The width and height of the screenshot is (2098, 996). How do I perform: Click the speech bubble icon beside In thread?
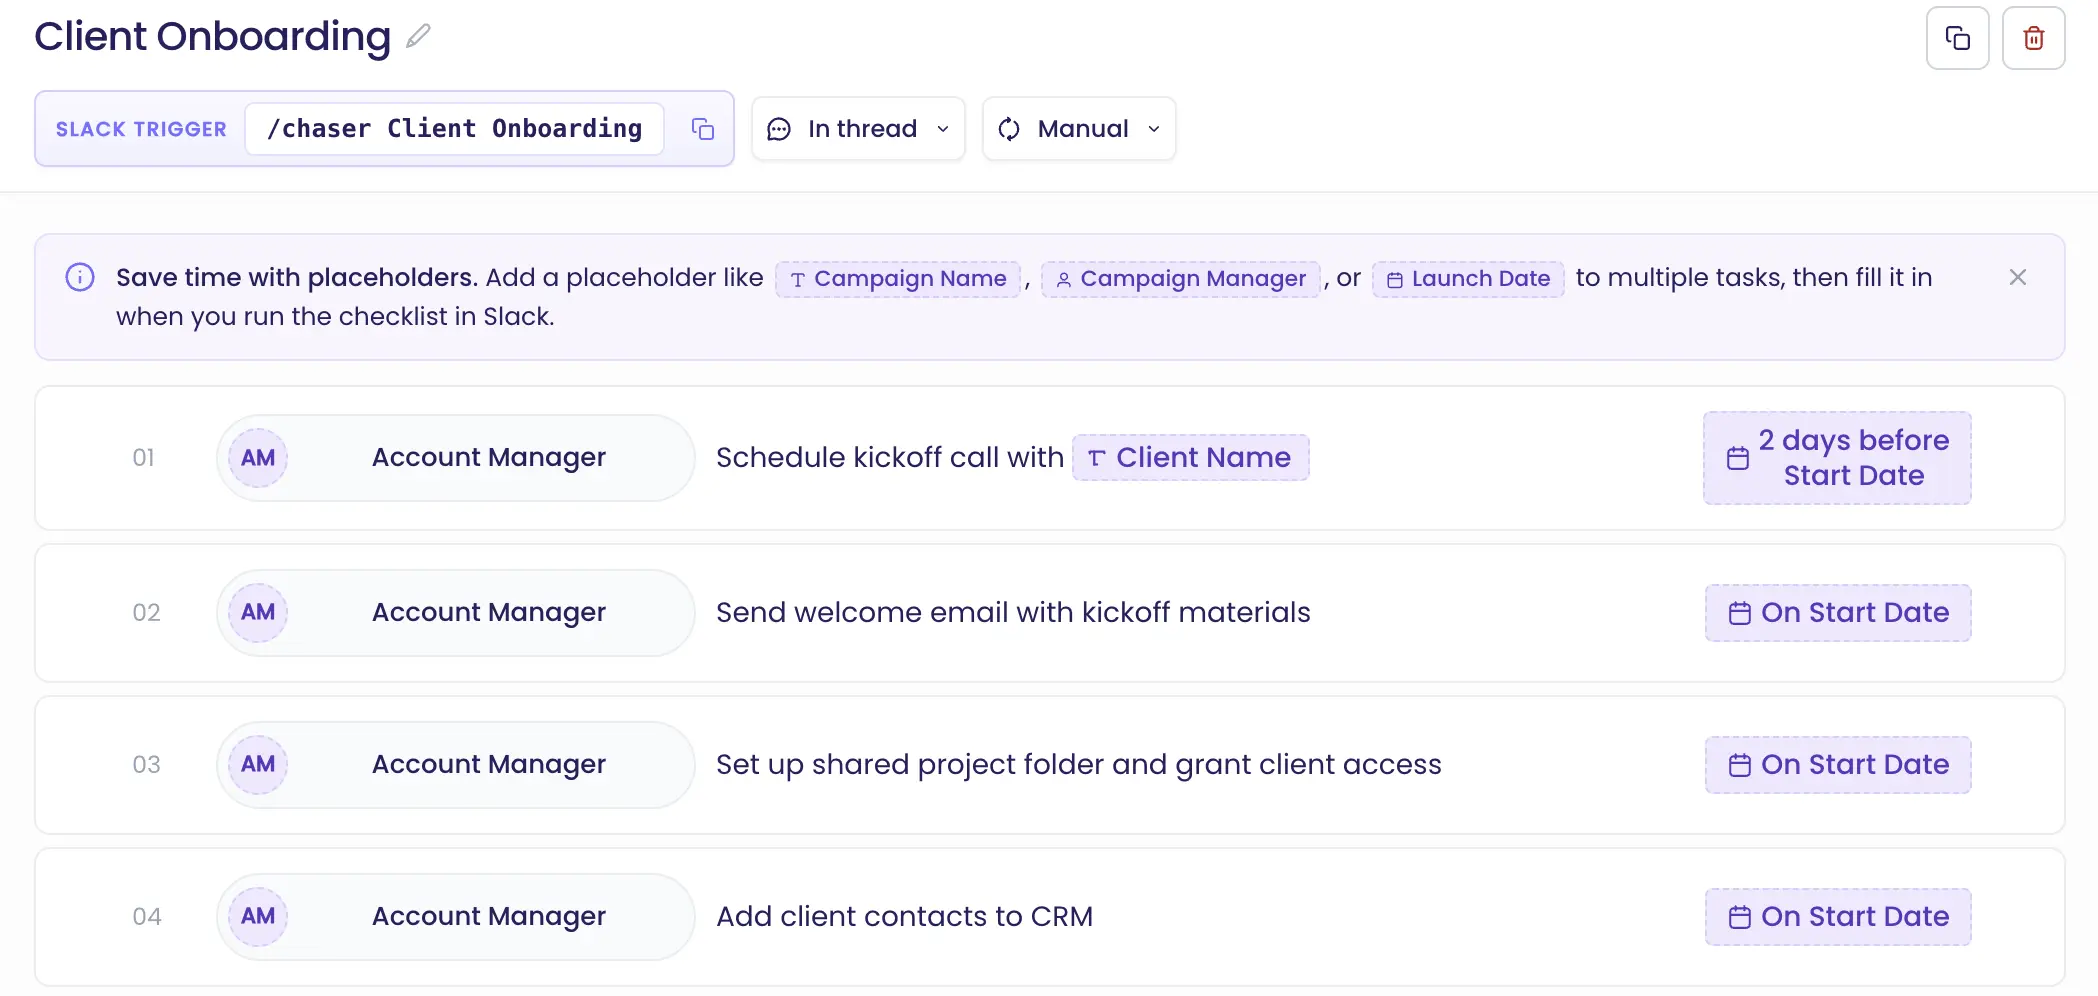779,129
